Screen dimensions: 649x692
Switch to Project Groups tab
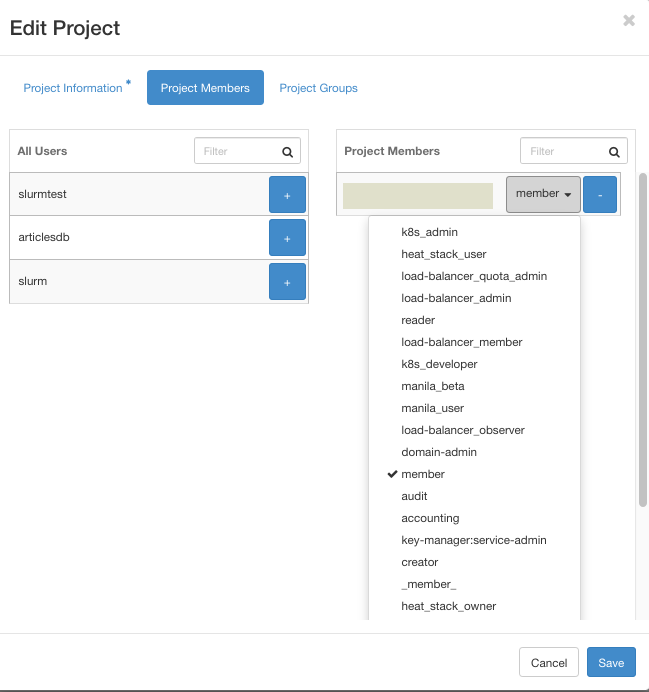tap(318, 88)
